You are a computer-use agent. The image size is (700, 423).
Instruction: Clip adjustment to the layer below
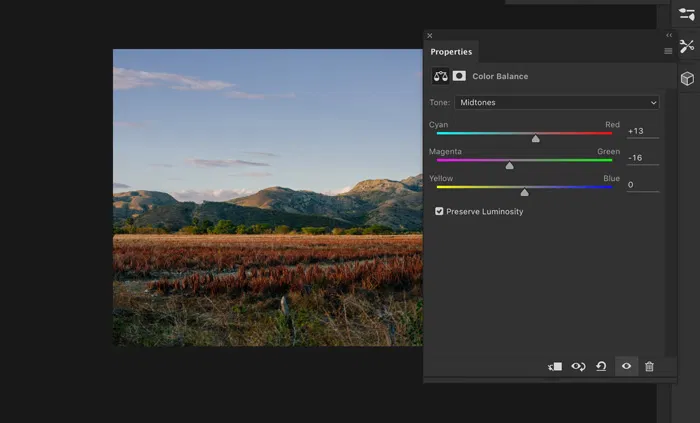point(555,367)
